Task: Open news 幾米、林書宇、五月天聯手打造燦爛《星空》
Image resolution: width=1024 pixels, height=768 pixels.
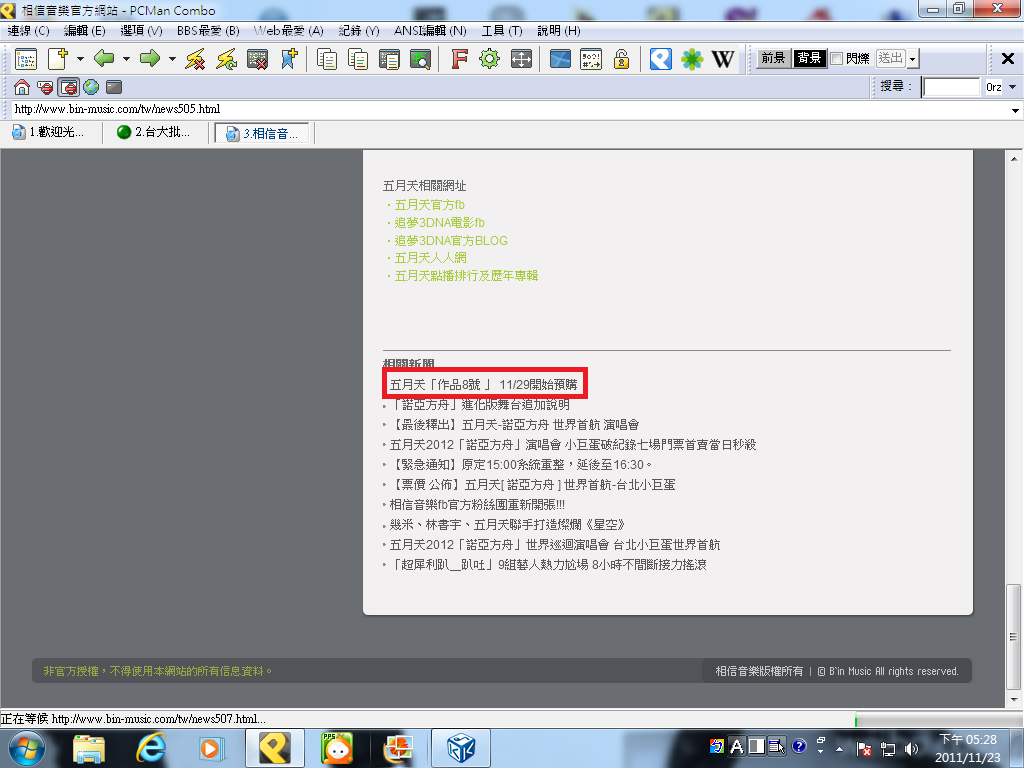Action: point(507,524)
